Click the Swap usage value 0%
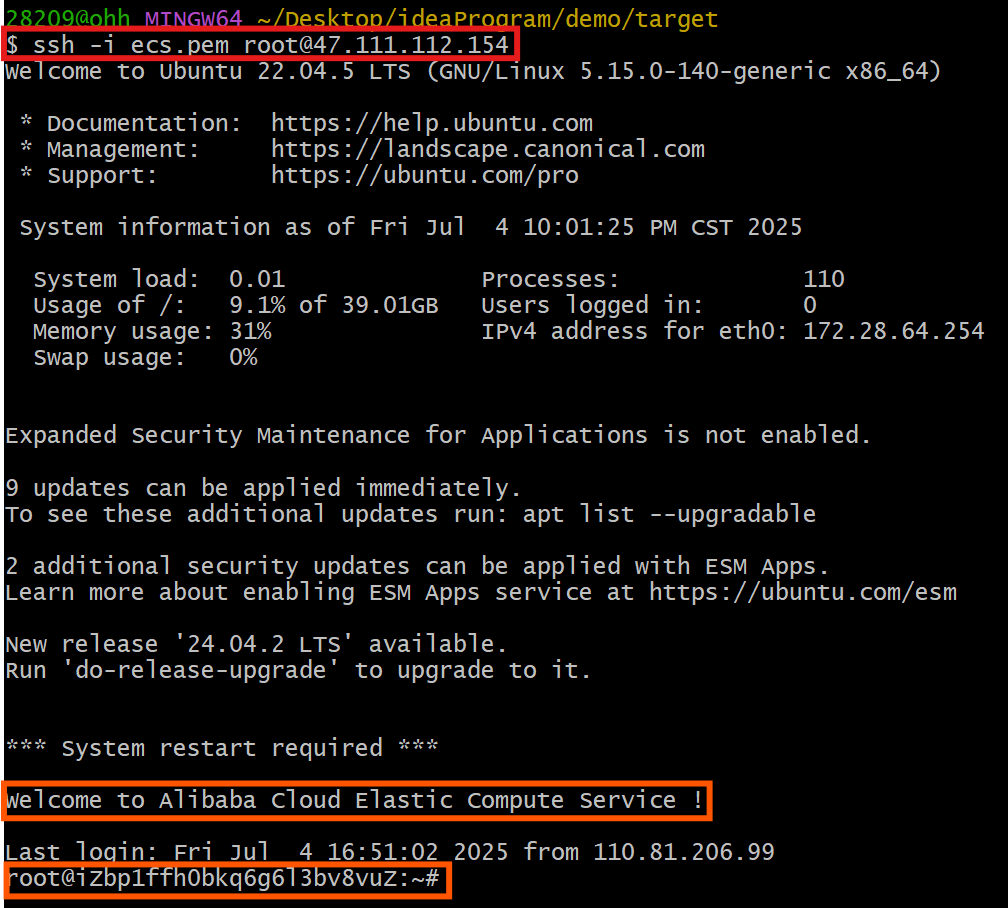Viewport: 1008px width, 908px height. pyautogui.click(x=243, y=357)
